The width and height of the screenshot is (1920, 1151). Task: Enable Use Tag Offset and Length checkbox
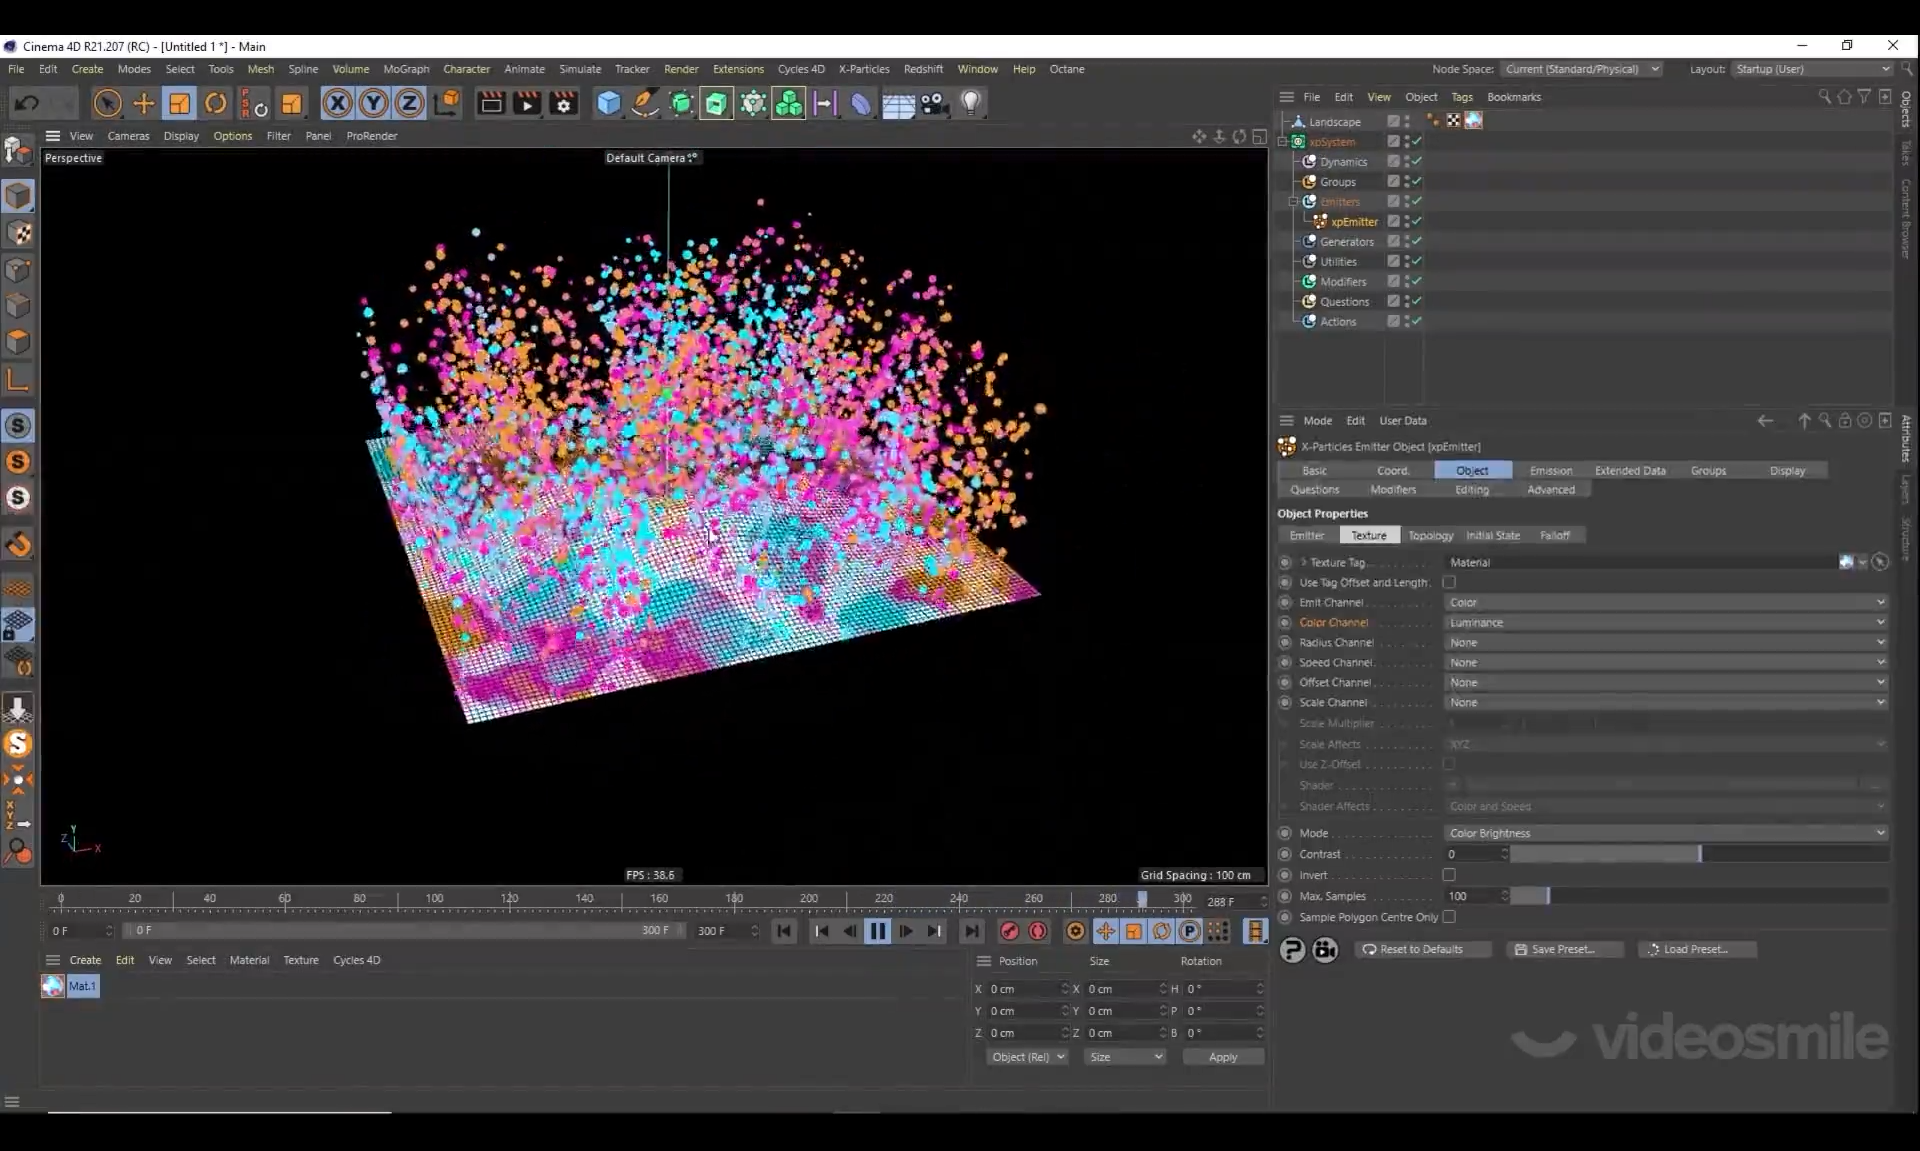pos(1449,582)
